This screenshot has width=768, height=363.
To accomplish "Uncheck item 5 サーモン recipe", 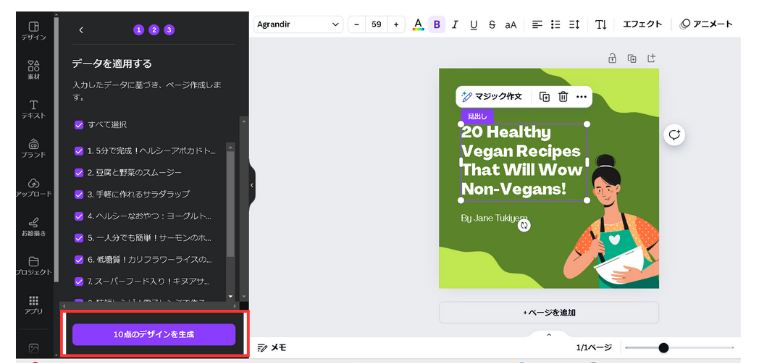I will tap(79, 238).
